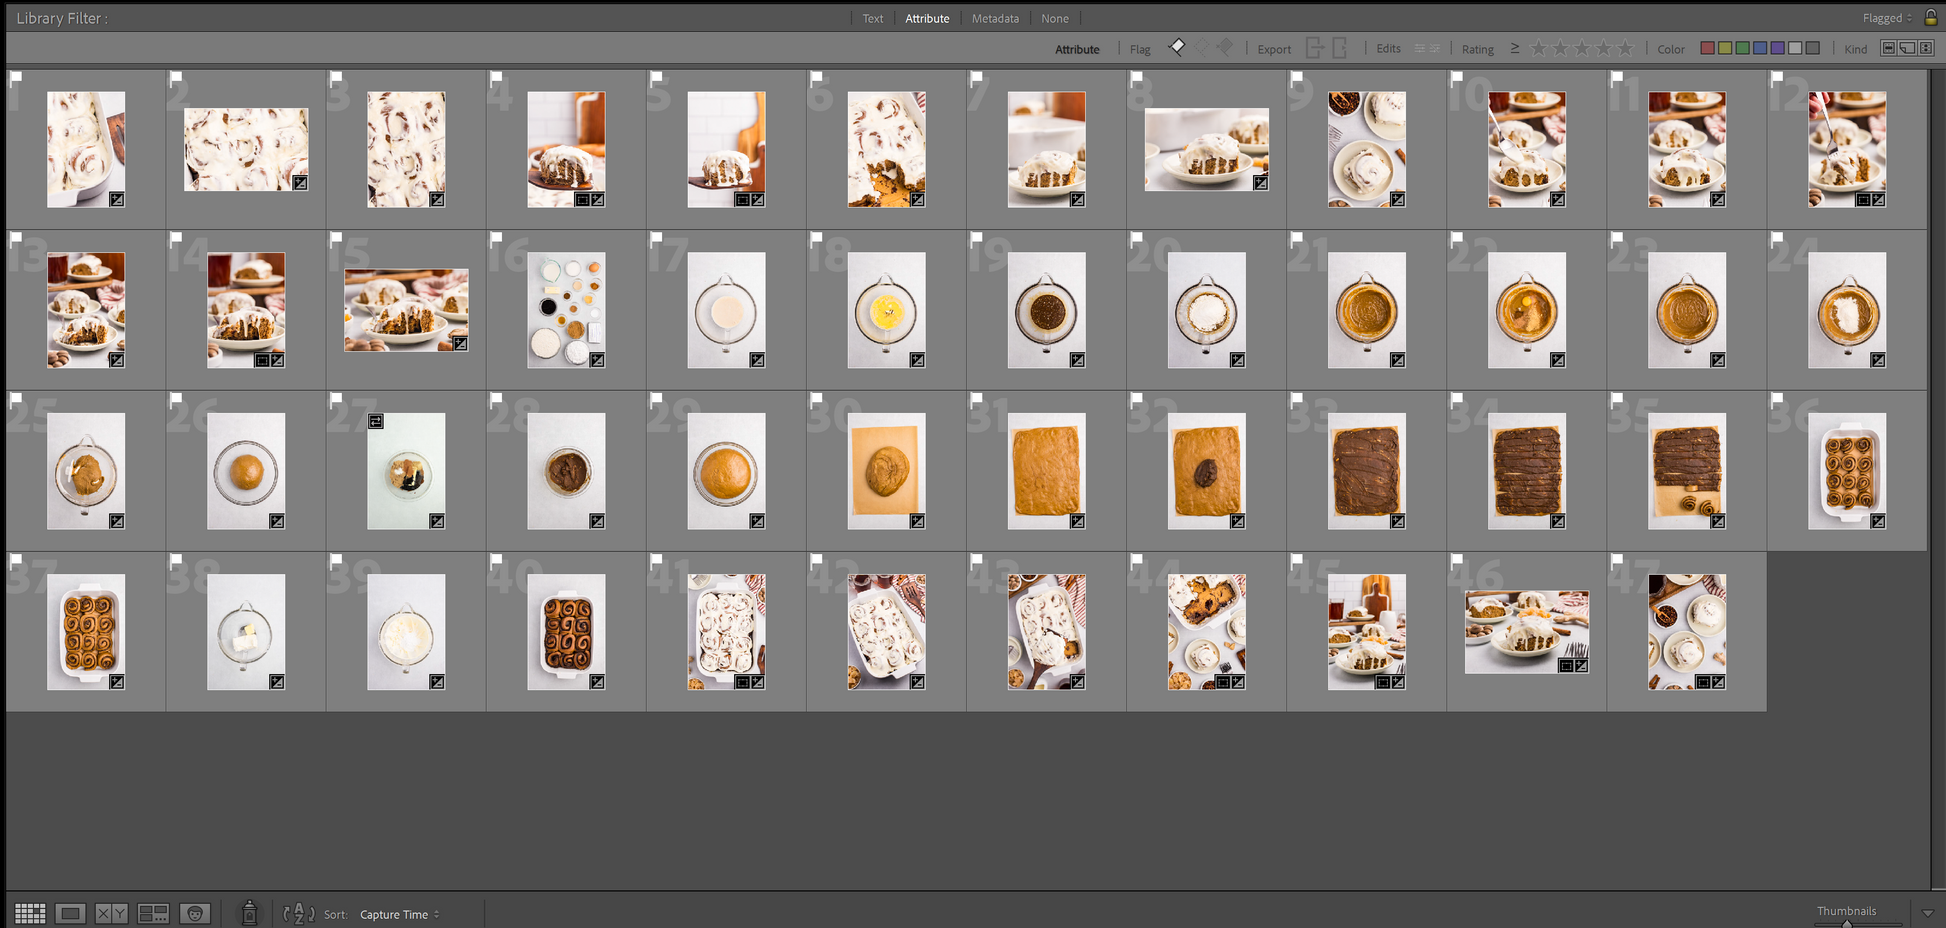Select None to disable library filters

pyautogui.click(x=1054, y=18)
